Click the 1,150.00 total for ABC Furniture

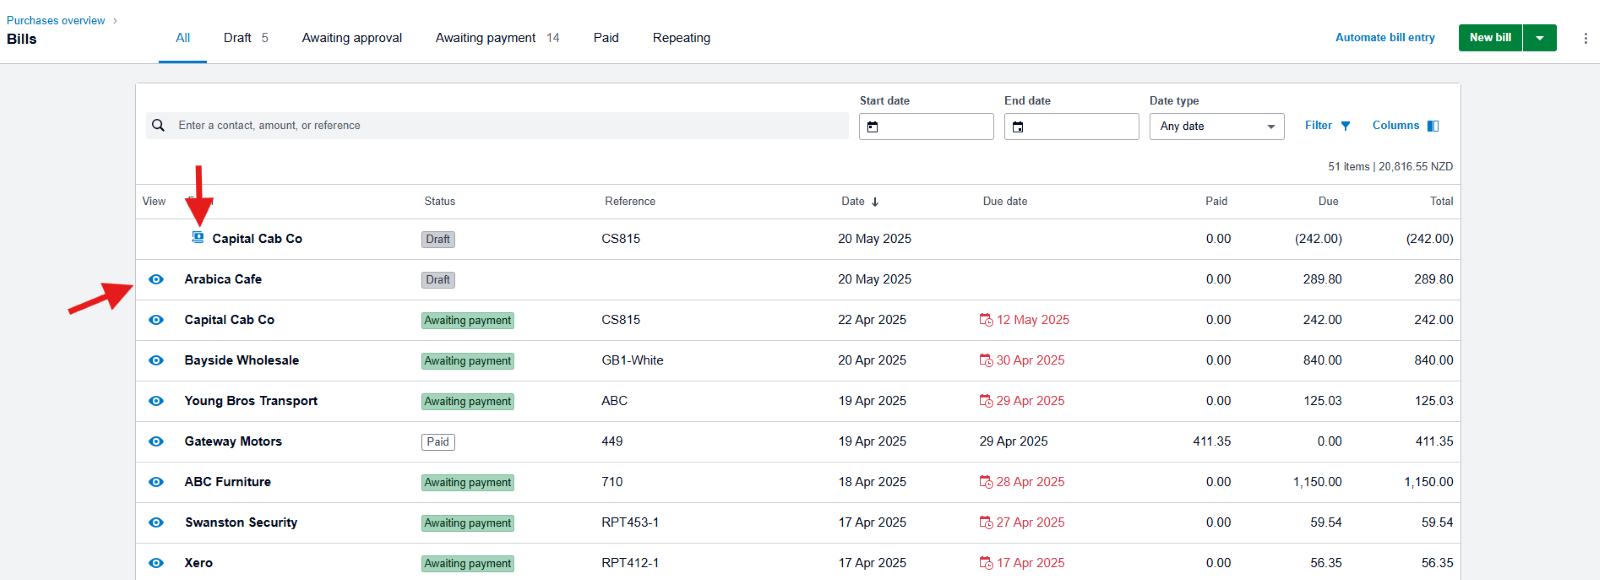[1428, 482]
